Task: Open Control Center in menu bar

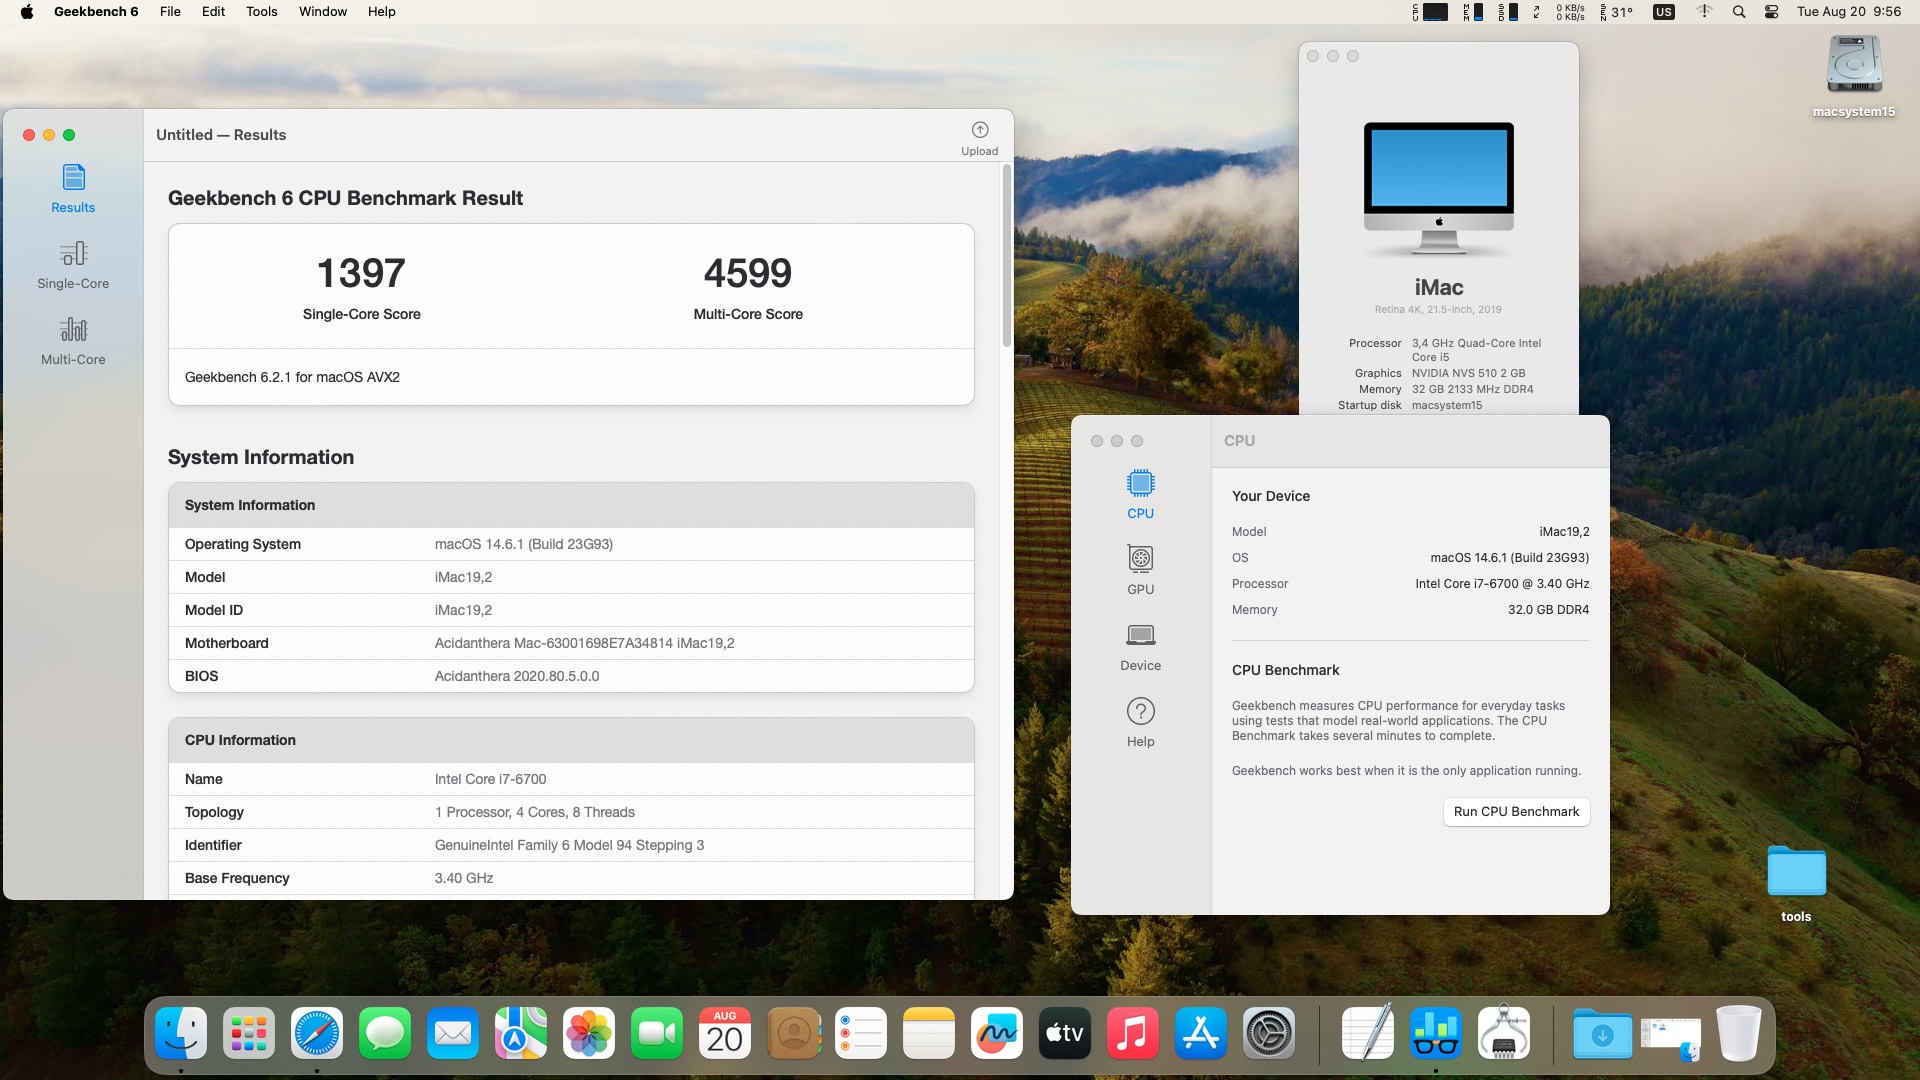Action: click(1771, 12)
